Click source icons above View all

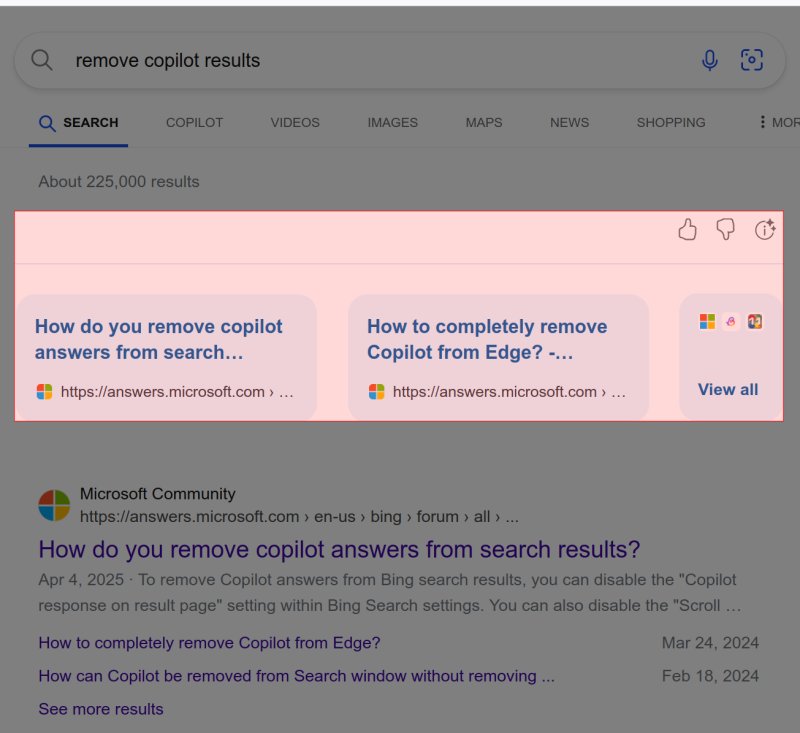(730, 321)
